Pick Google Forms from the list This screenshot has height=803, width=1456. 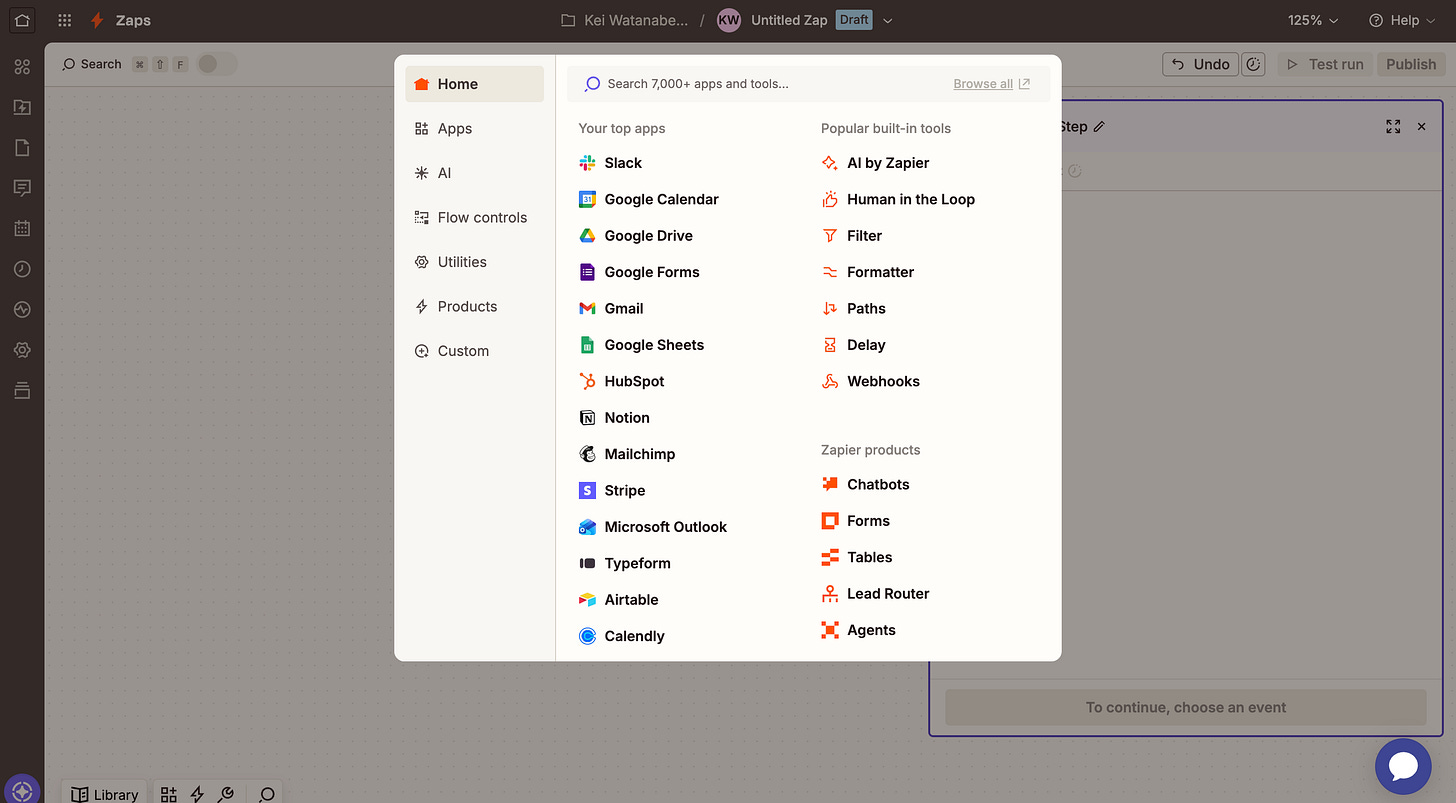[x=639, y=272]
